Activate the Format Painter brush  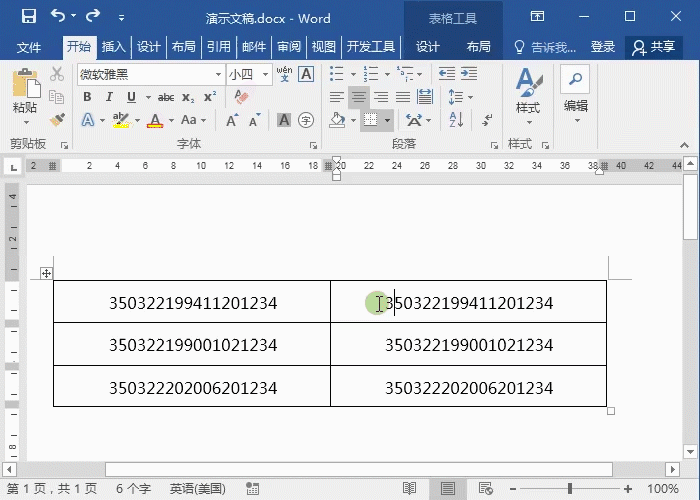57,120
